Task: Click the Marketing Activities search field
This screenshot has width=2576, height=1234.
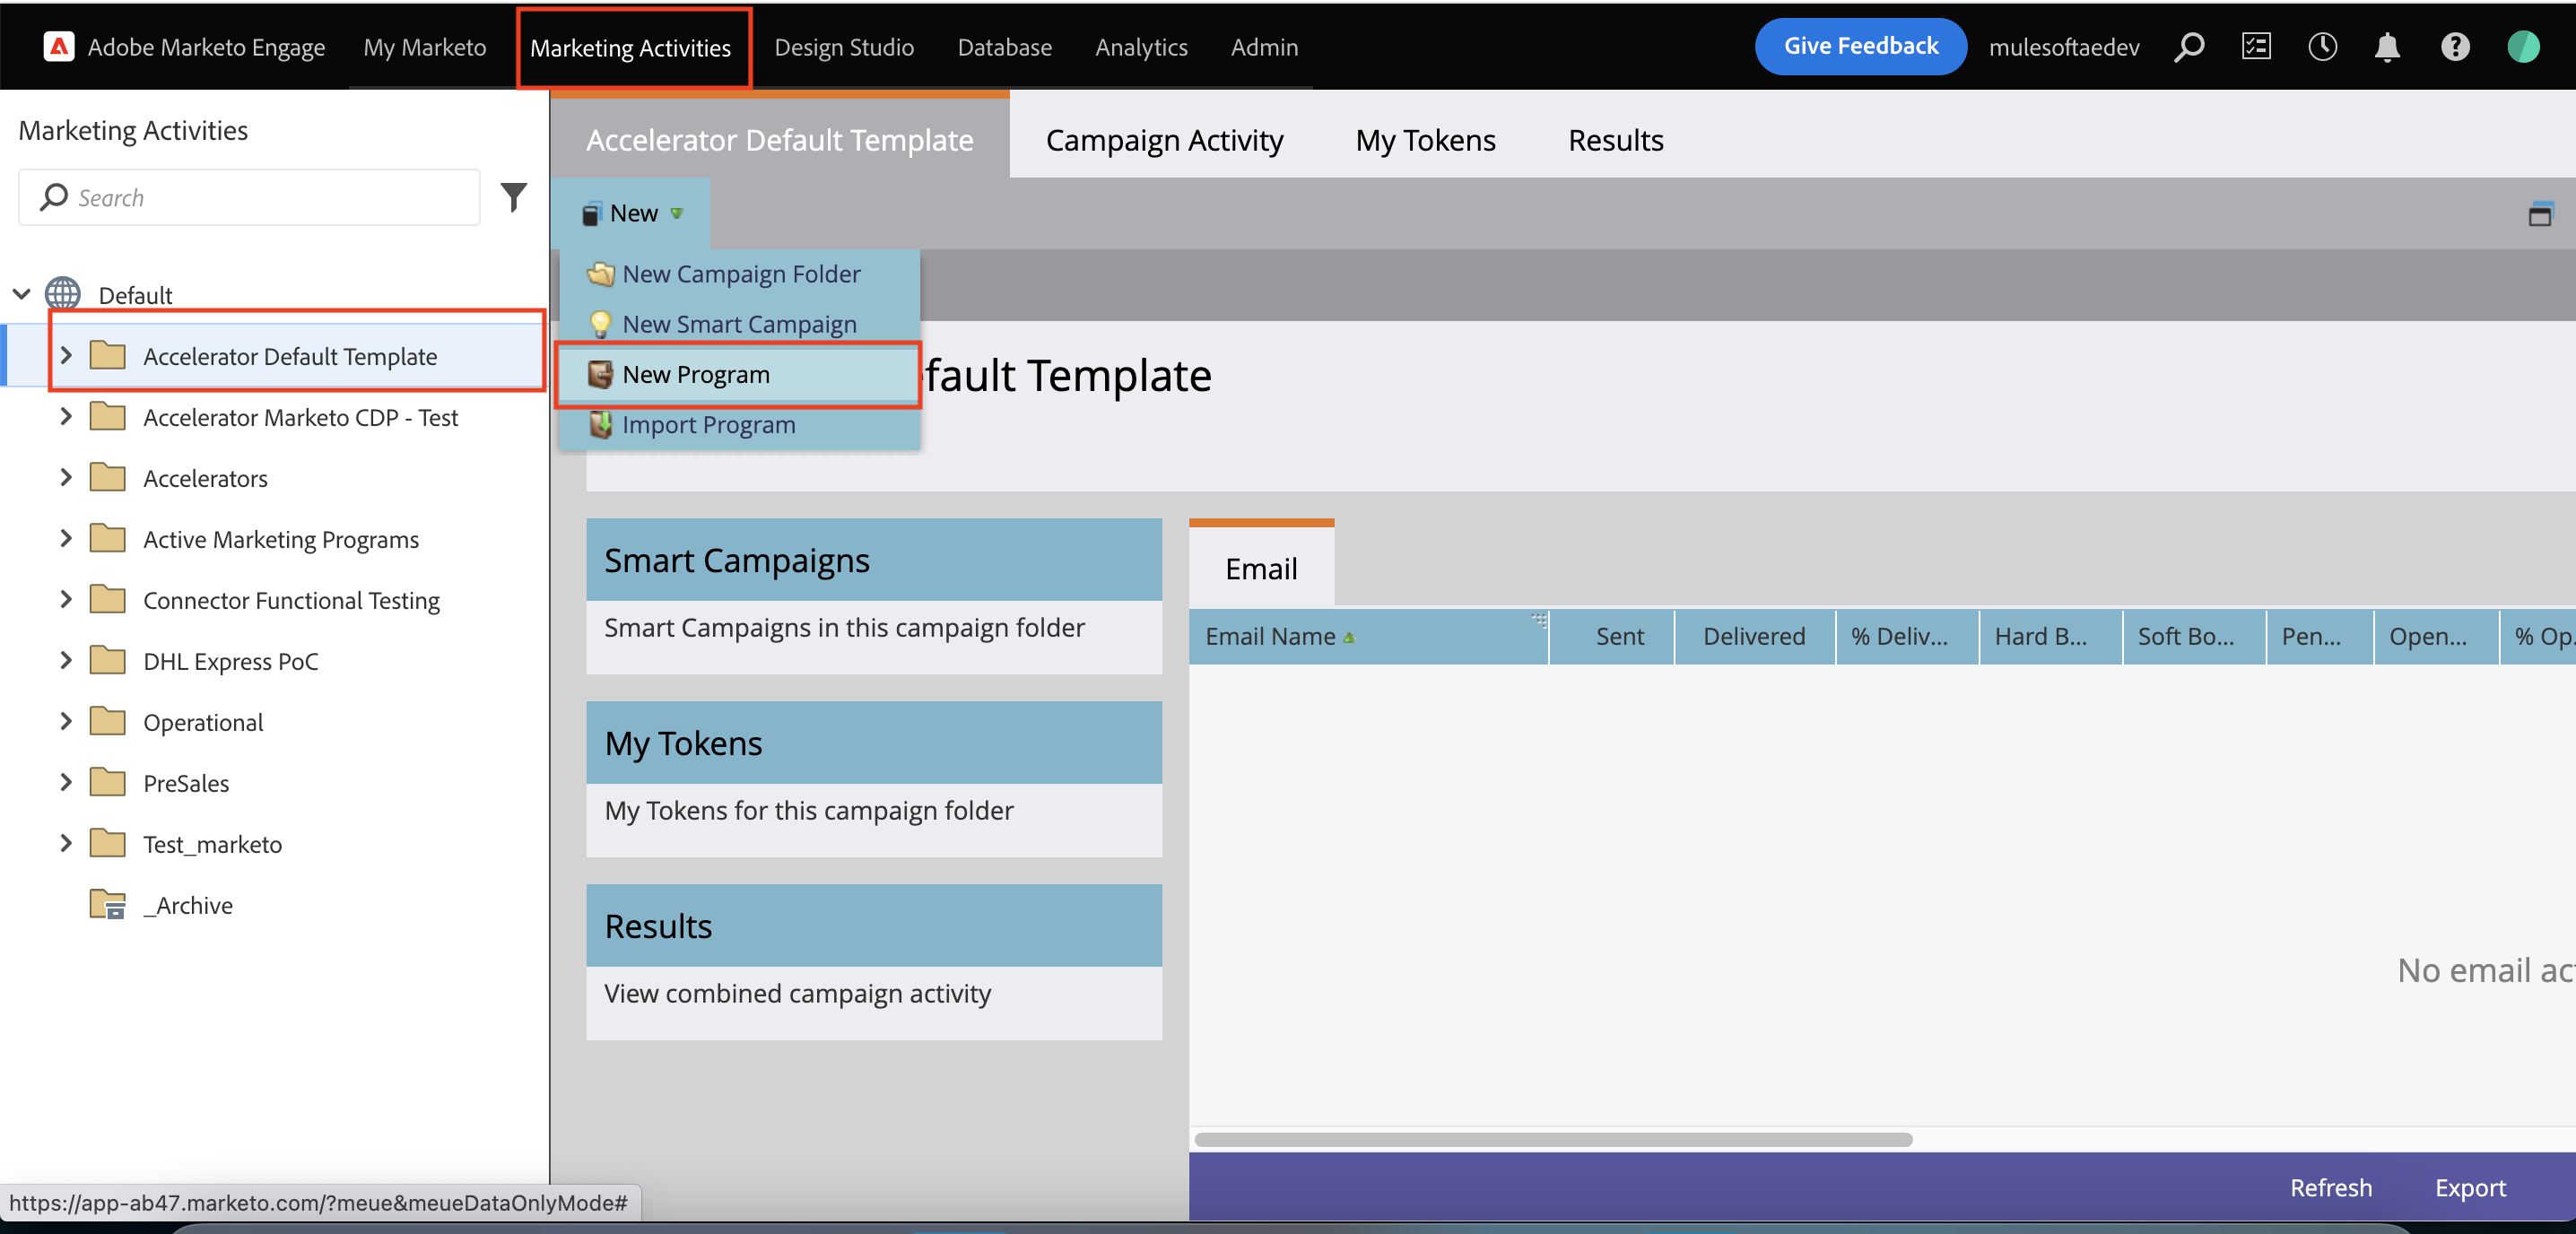Action: (x=249, y=197)
